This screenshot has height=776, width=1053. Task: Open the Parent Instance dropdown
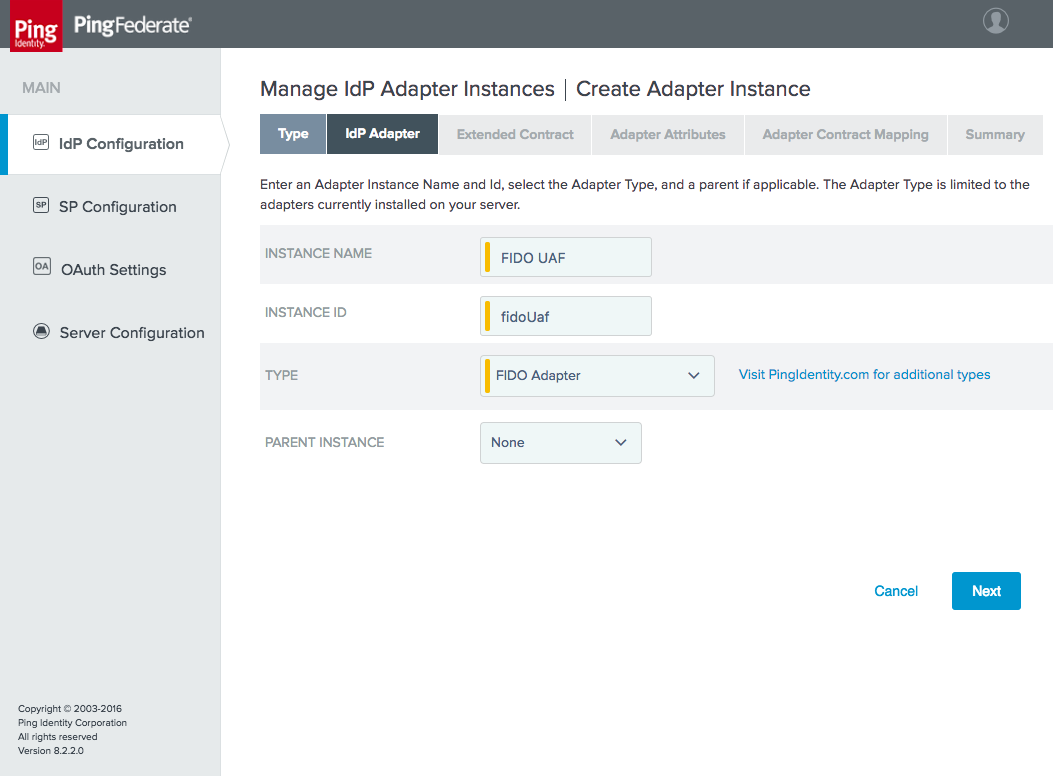pos(561,443)
